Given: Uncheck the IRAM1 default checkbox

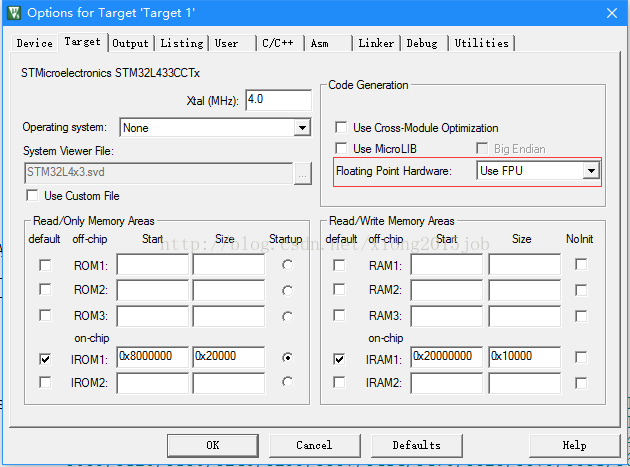Looking at the screenshot, I should [339, 359].
